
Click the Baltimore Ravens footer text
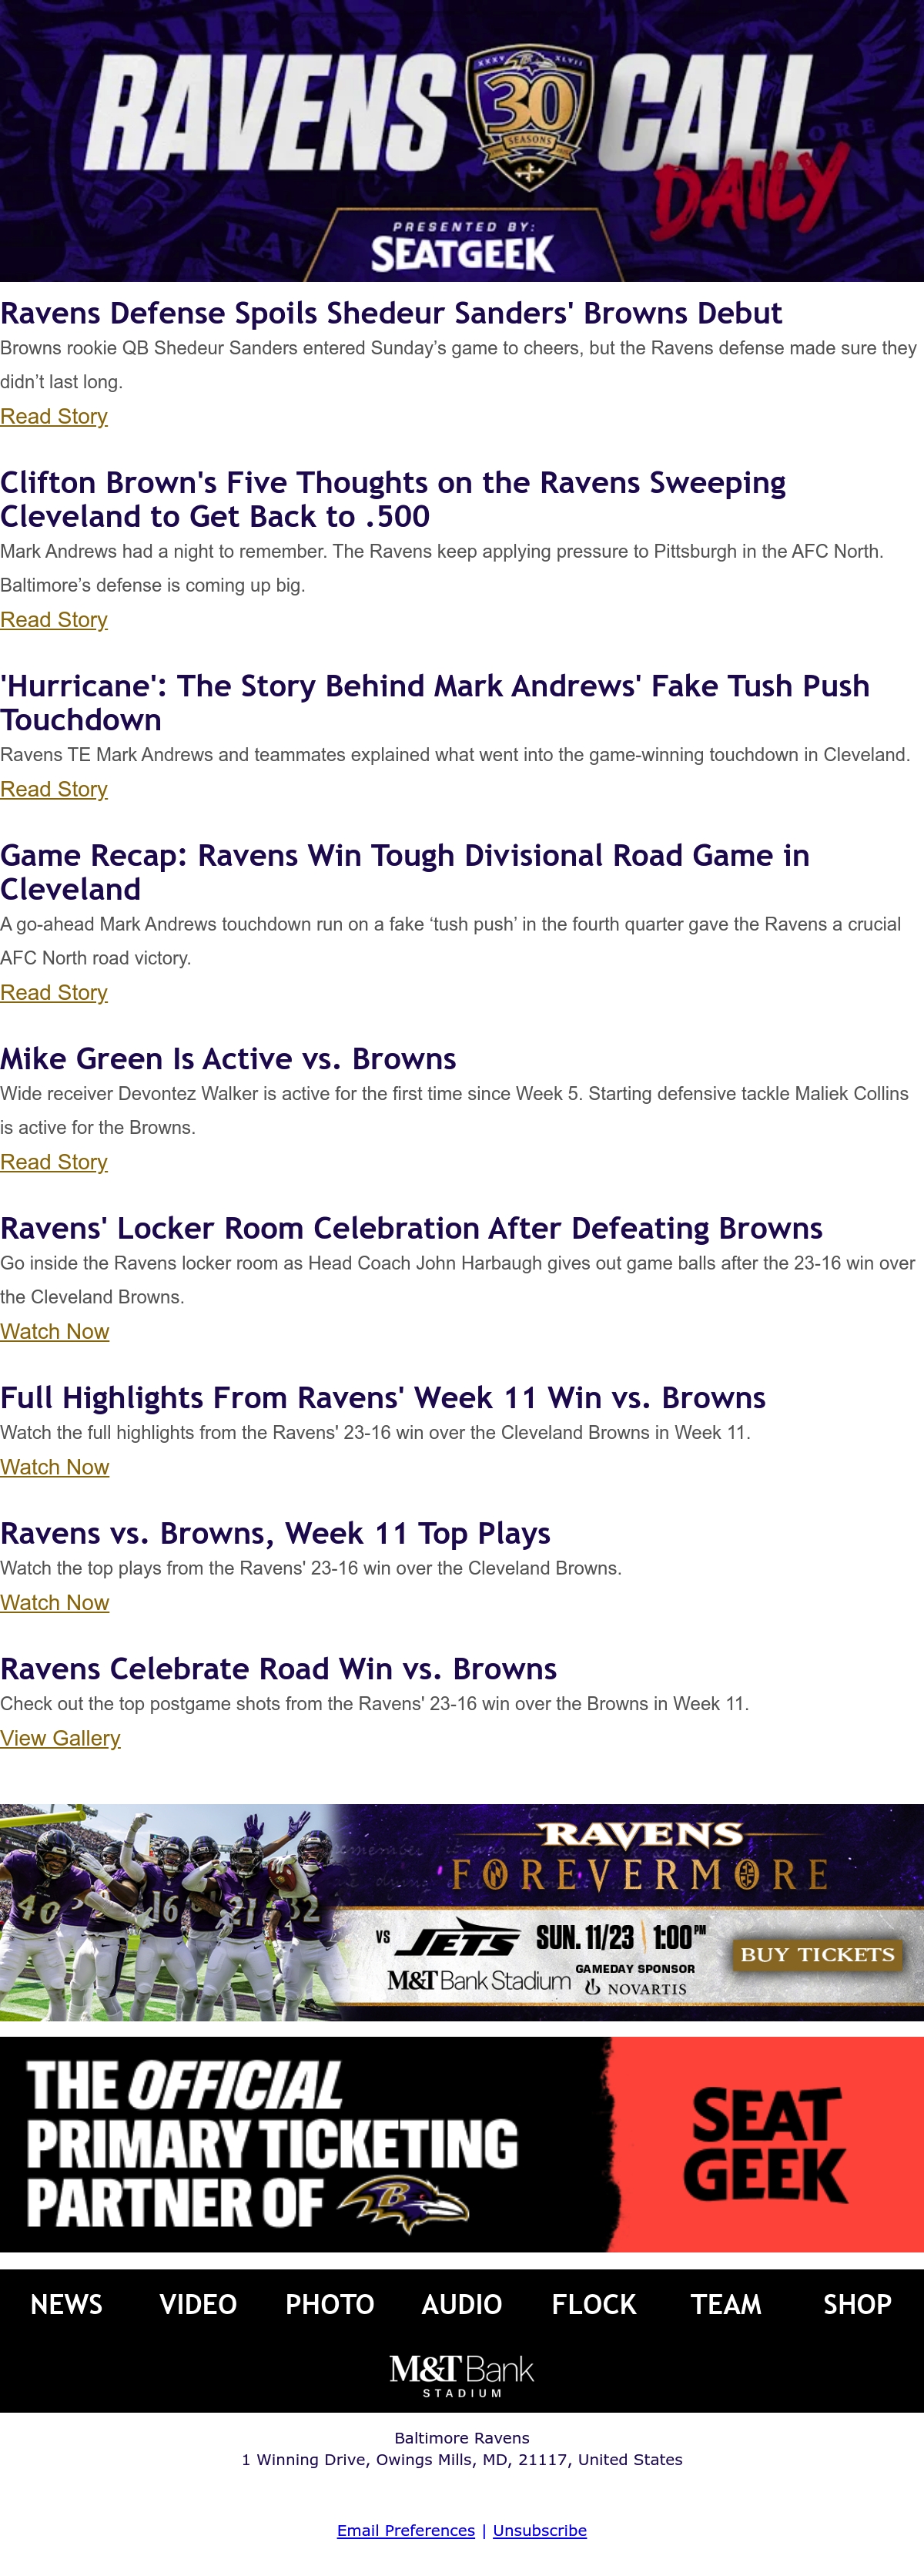(462, 2438)
